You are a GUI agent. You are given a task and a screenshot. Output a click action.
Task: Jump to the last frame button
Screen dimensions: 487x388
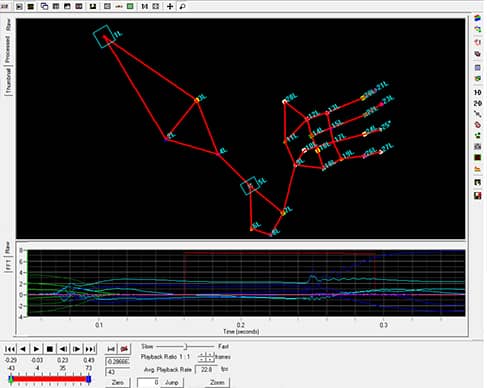(x=90, y=349)
